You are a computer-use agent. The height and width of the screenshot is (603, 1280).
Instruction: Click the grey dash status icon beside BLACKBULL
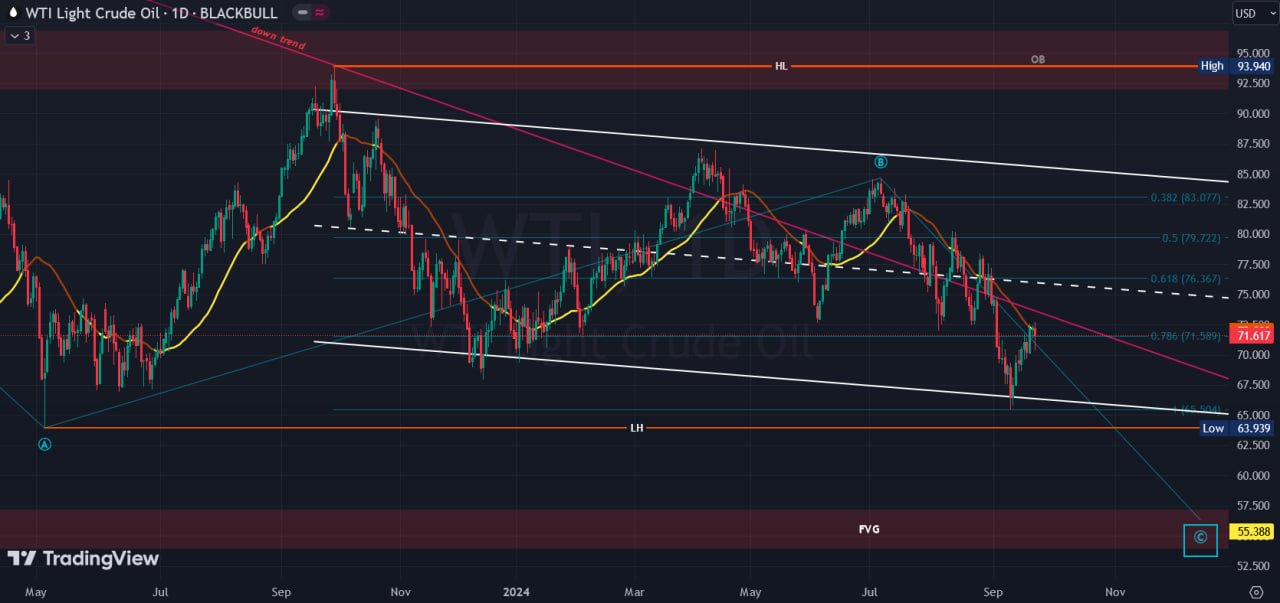point(302,13)
